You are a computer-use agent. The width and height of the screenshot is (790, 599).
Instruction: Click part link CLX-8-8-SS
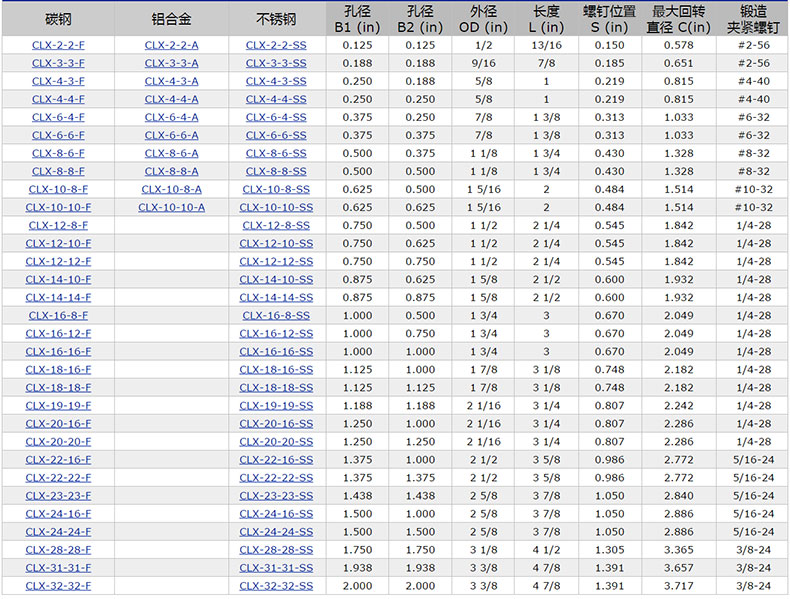276,171
